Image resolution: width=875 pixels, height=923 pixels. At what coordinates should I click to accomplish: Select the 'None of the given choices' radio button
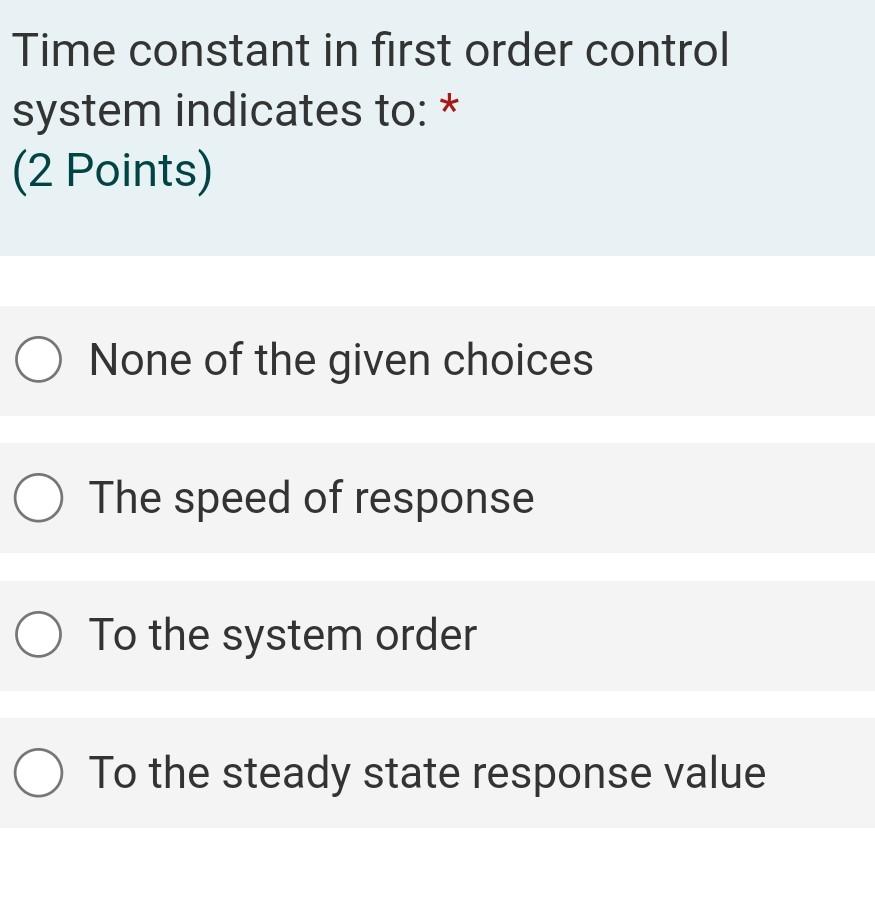pos(38,359)
